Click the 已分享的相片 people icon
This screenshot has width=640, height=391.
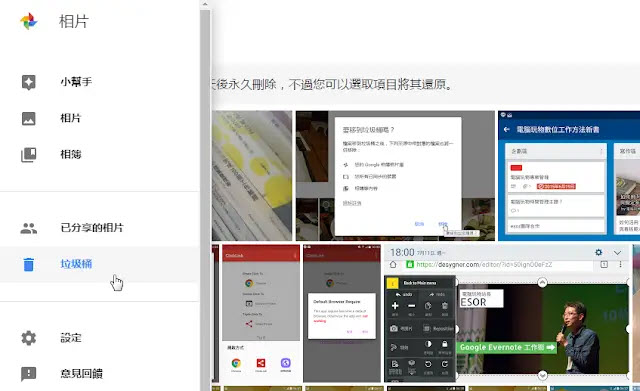click(29, 228)
